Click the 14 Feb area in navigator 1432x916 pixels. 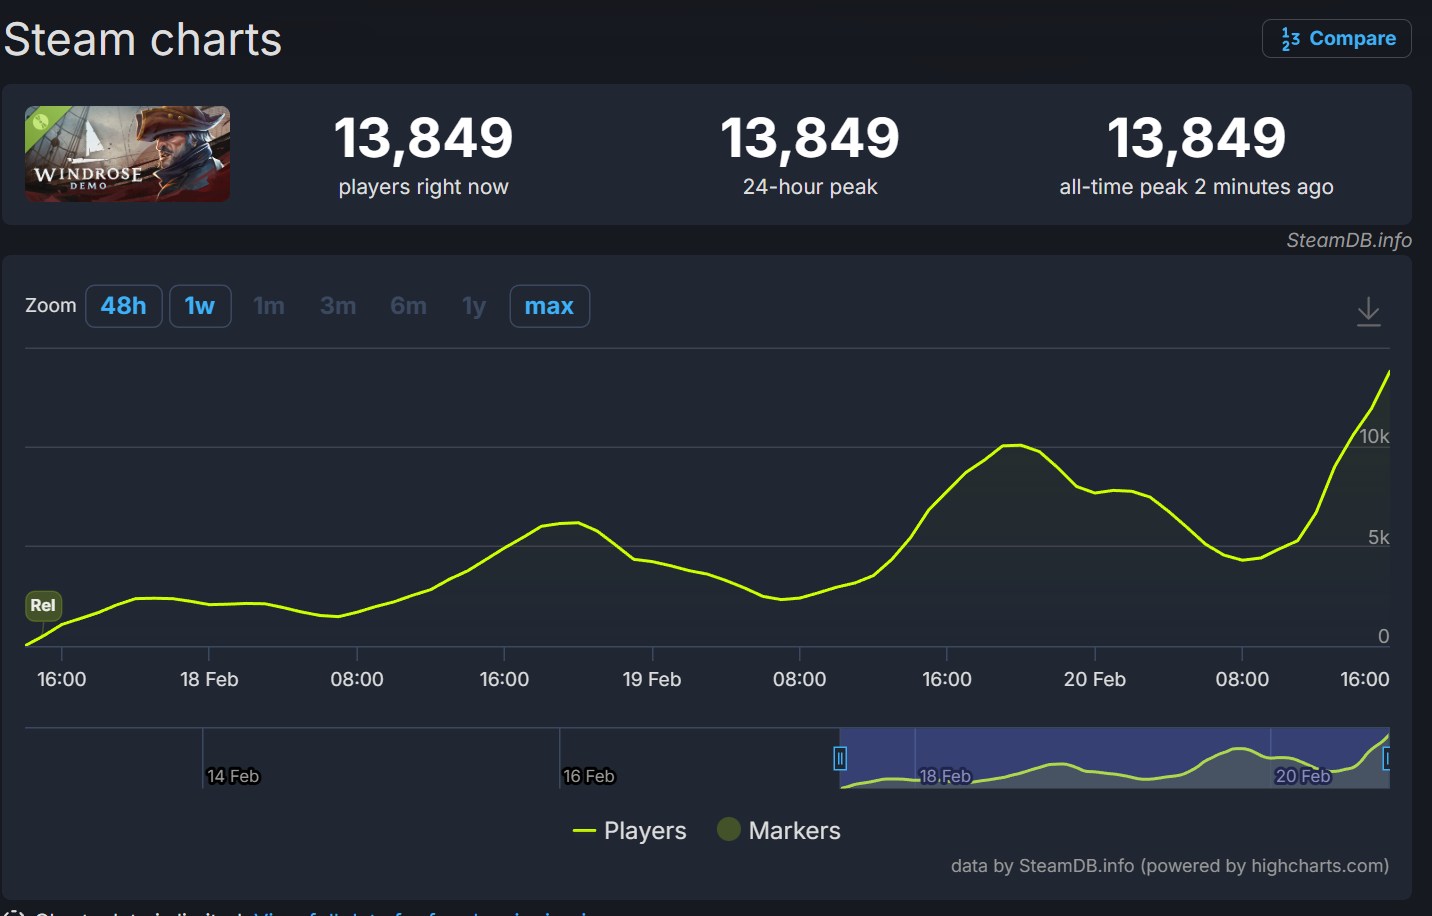[x=232, y=775]
